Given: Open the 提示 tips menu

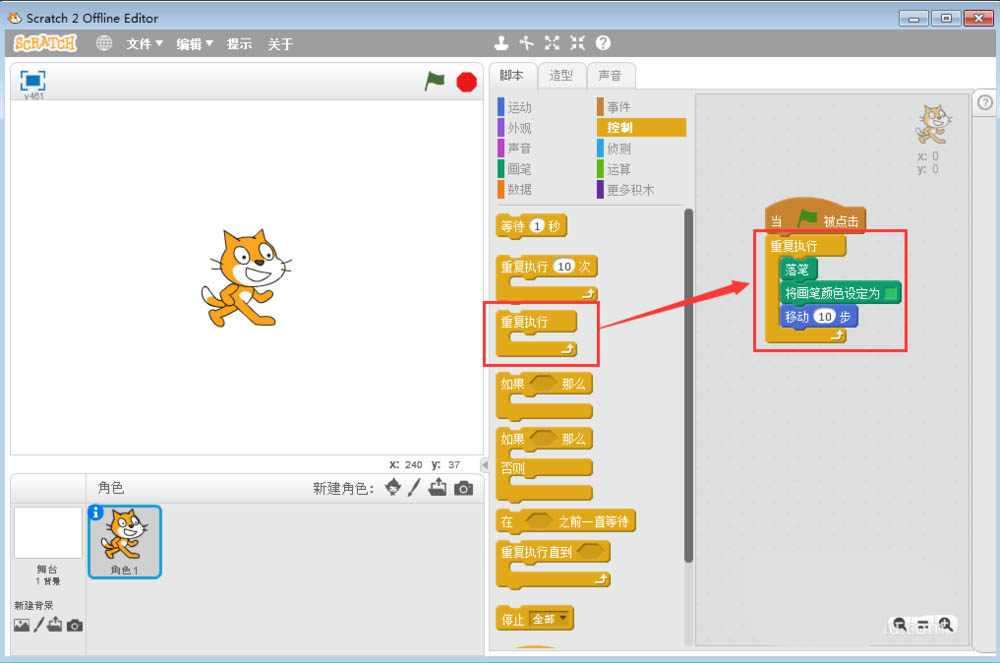Looking at the screenshot, I should (x=239, y=44).
